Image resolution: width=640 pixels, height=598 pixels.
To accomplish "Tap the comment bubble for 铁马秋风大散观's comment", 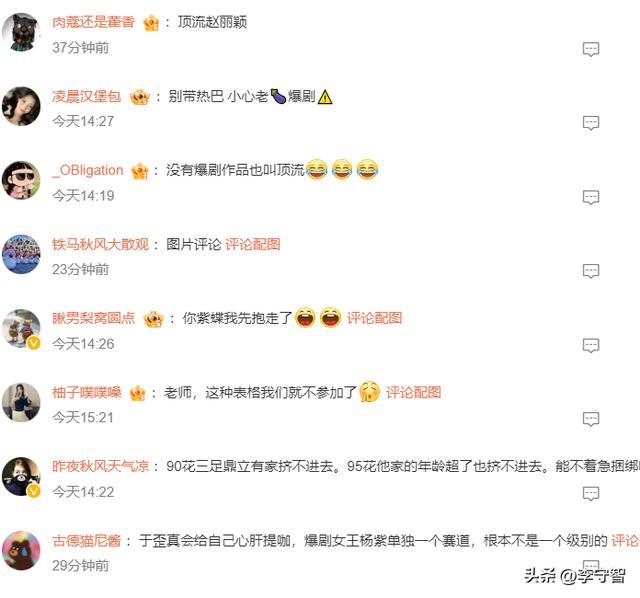I will 591,271.
